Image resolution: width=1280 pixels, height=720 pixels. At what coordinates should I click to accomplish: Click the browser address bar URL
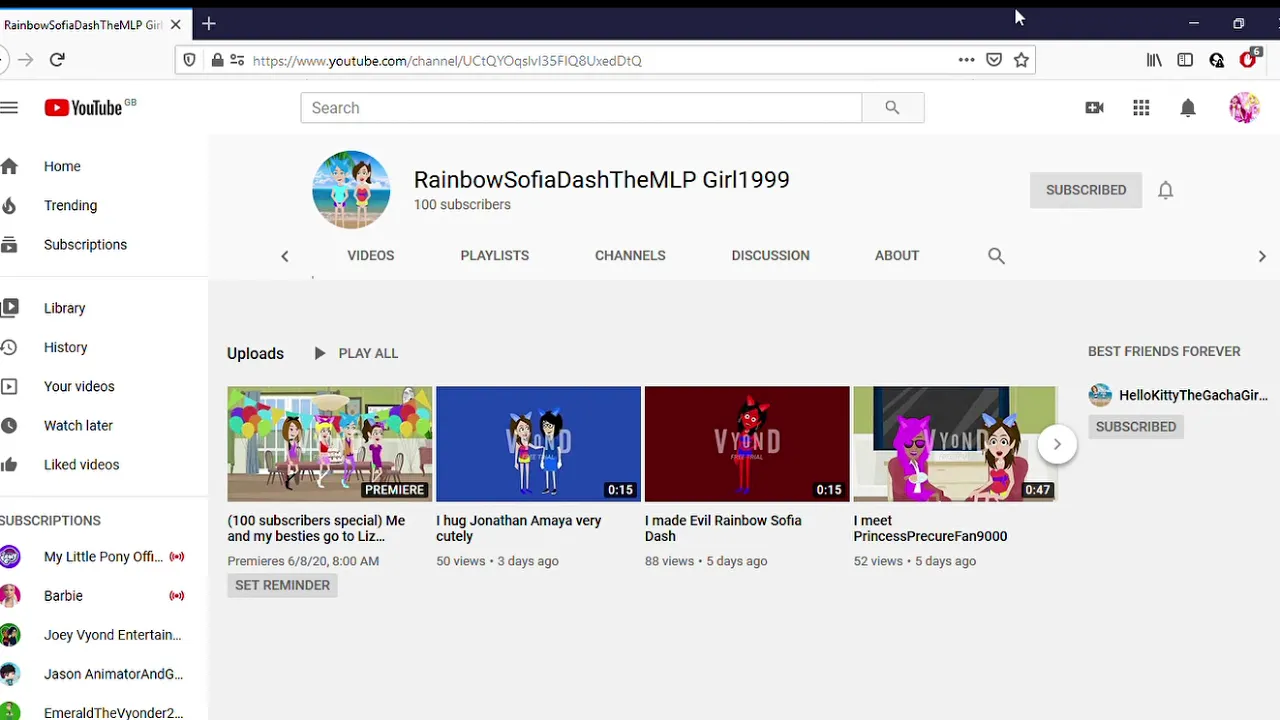click(x=447, y=61)
